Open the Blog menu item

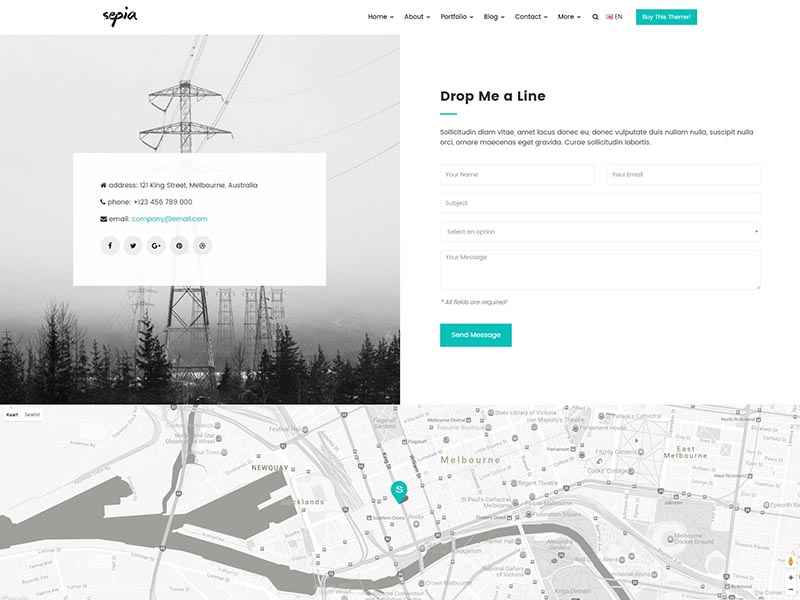coord(493,17)
